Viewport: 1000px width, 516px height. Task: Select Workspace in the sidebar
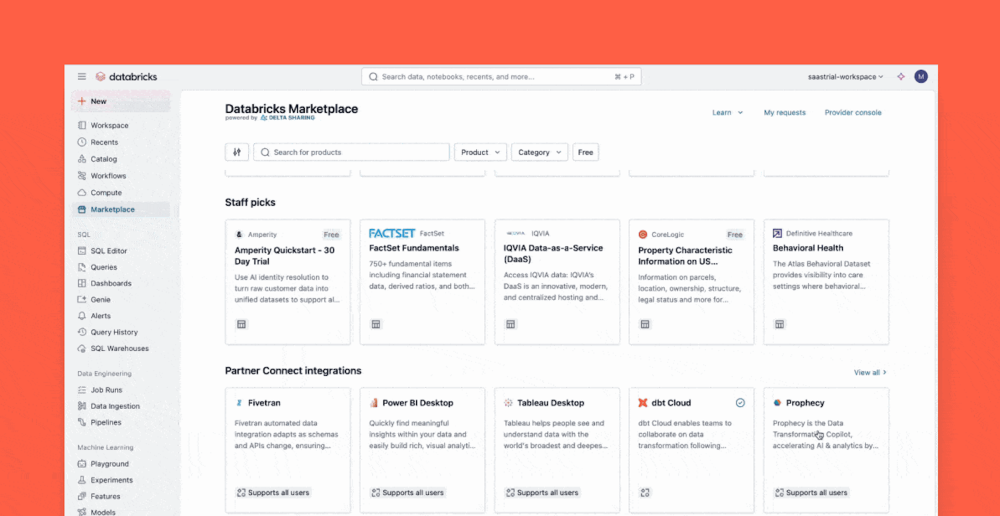tap(121, 126)
